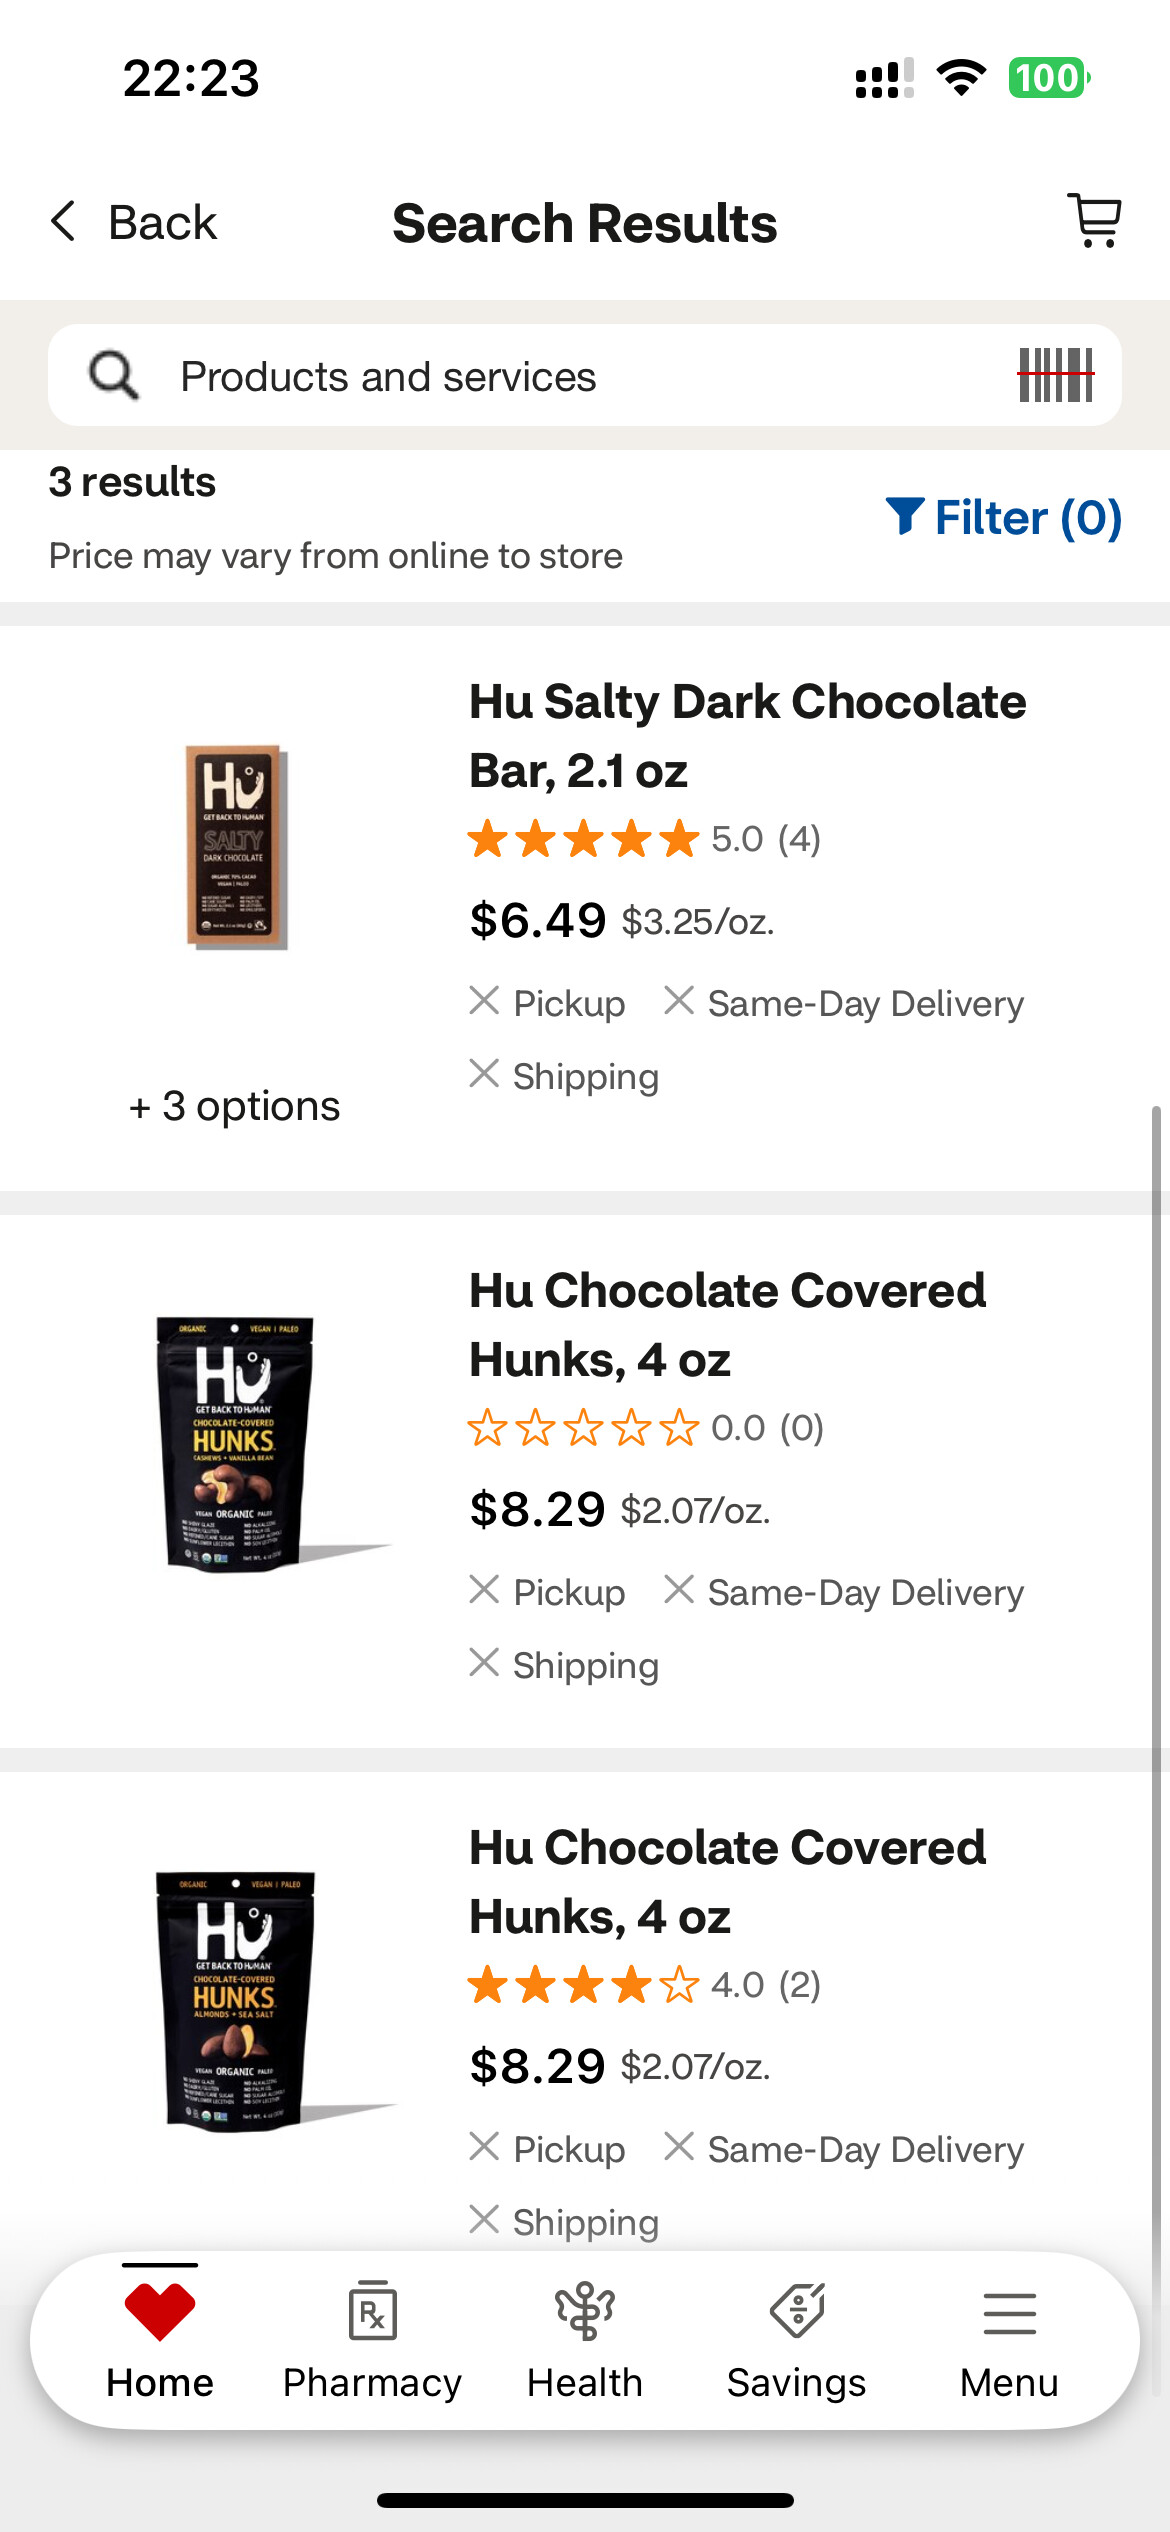Go to the Home heart tab
Screen dimensions: 1170x2532
click(160, 2342)
